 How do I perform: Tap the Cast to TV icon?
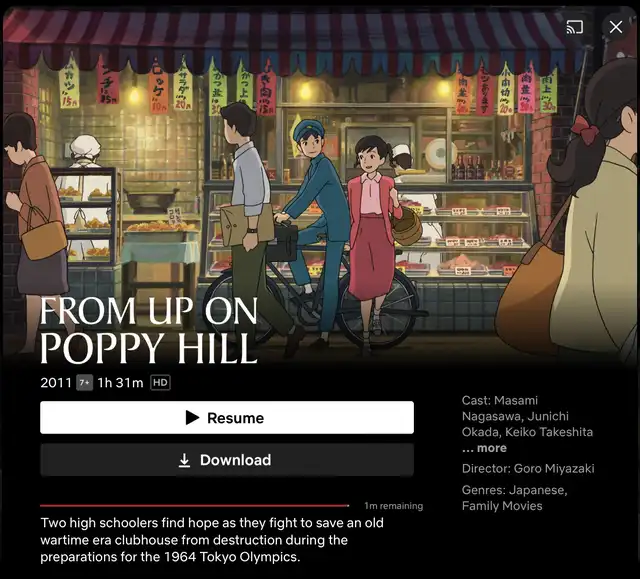tap(575, 27)
